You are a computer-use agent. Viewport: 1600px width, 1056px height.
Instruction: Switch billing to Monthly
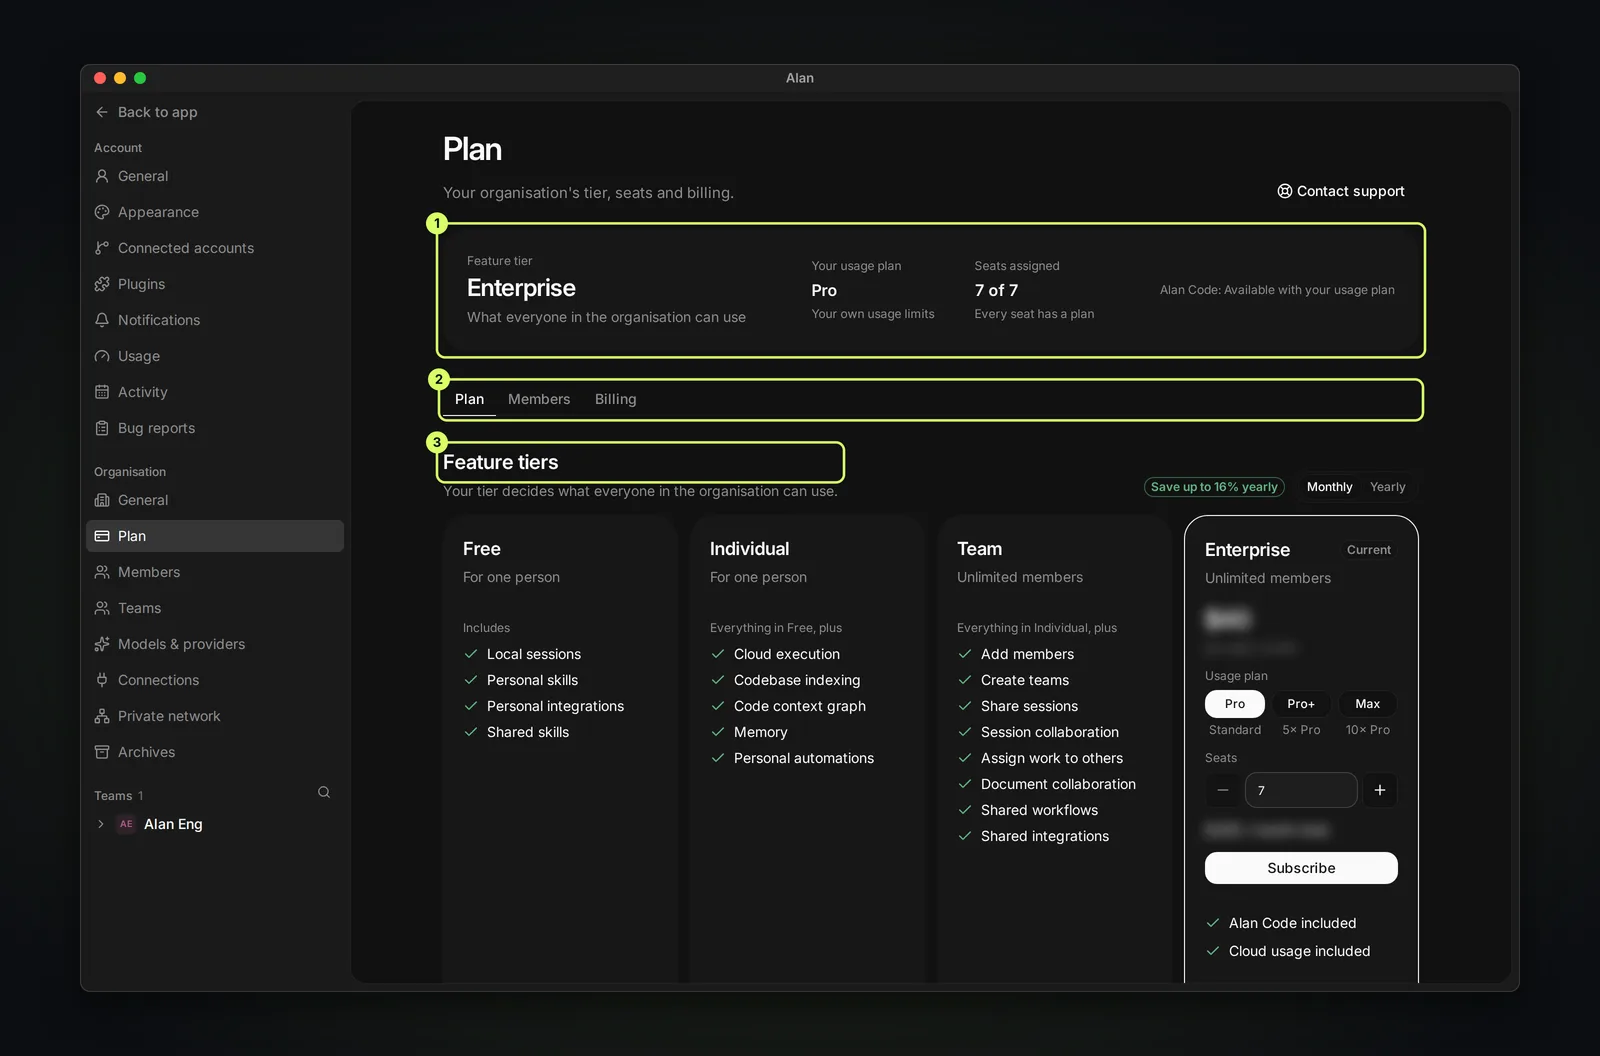(1329, 487)
